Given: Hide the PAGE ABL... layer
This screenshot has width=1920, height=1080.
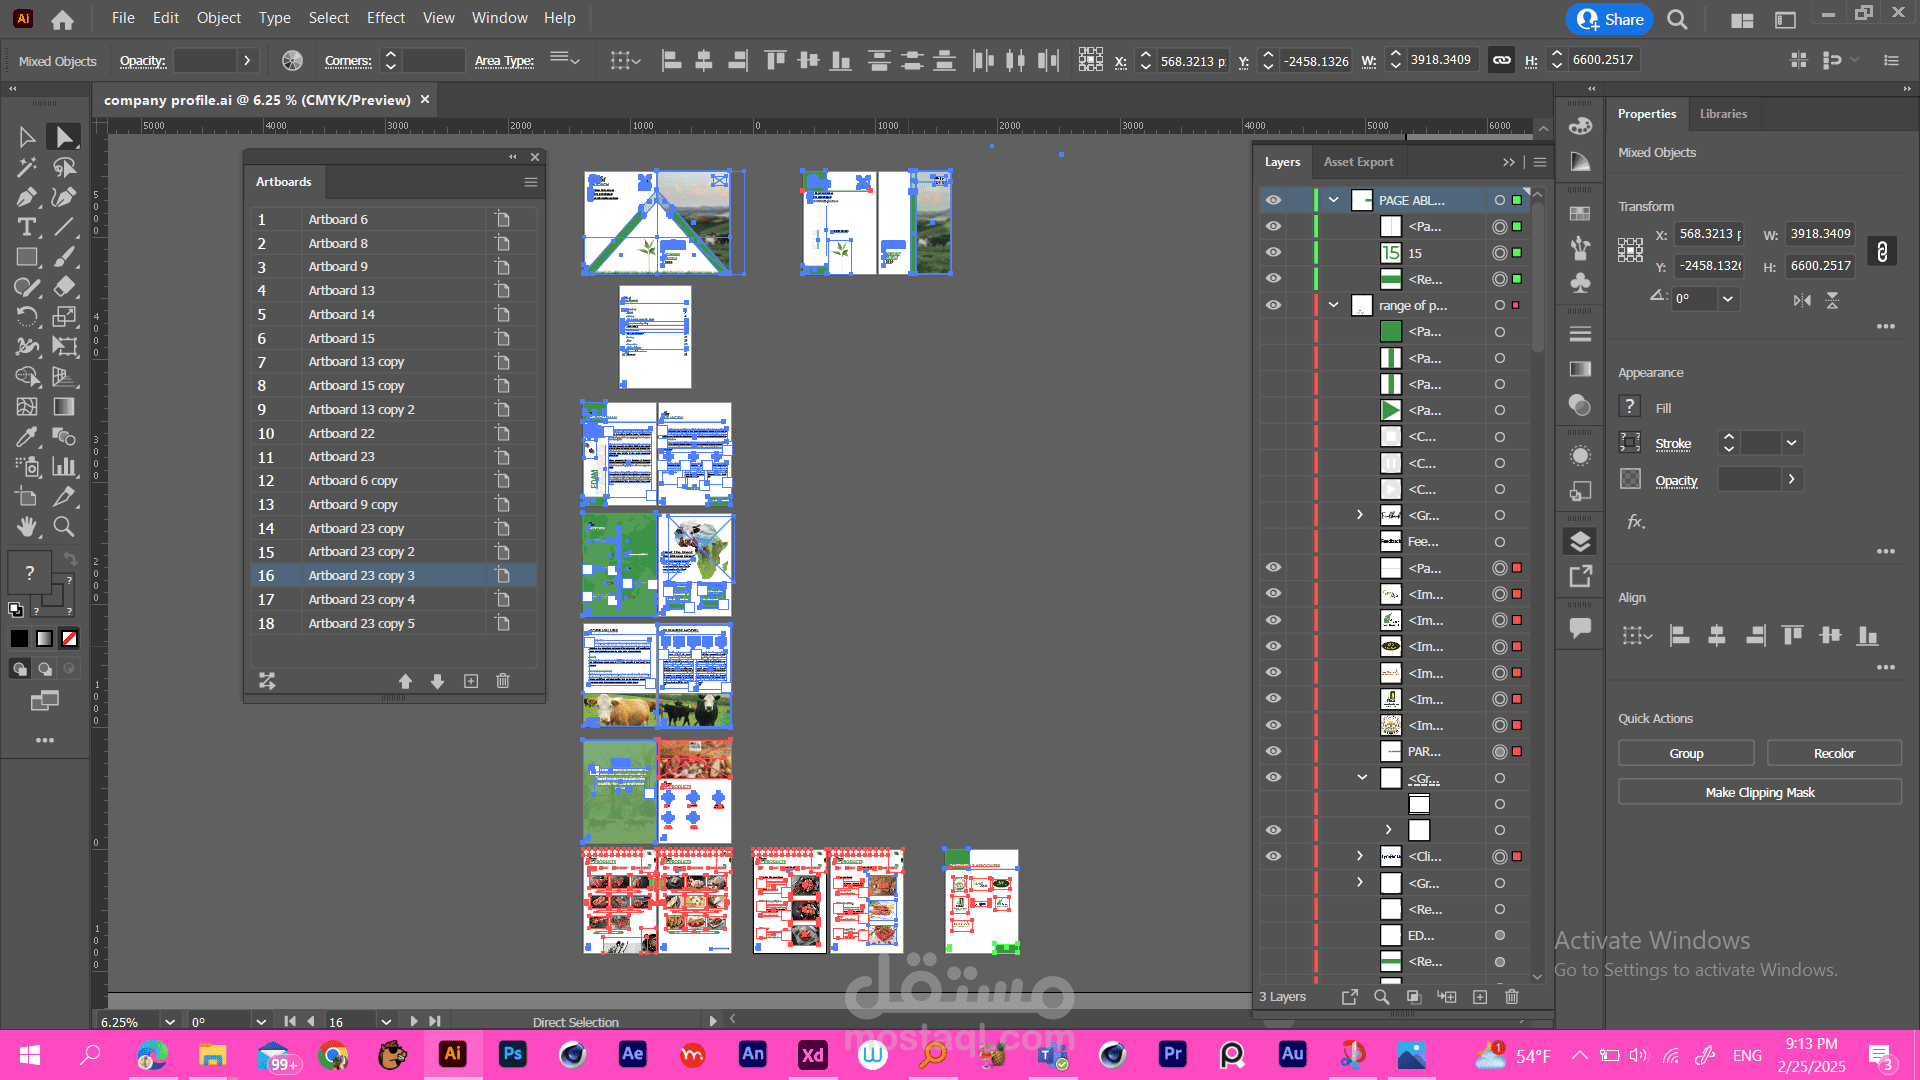Looking at the screenshot, I should coord(1273,200).
